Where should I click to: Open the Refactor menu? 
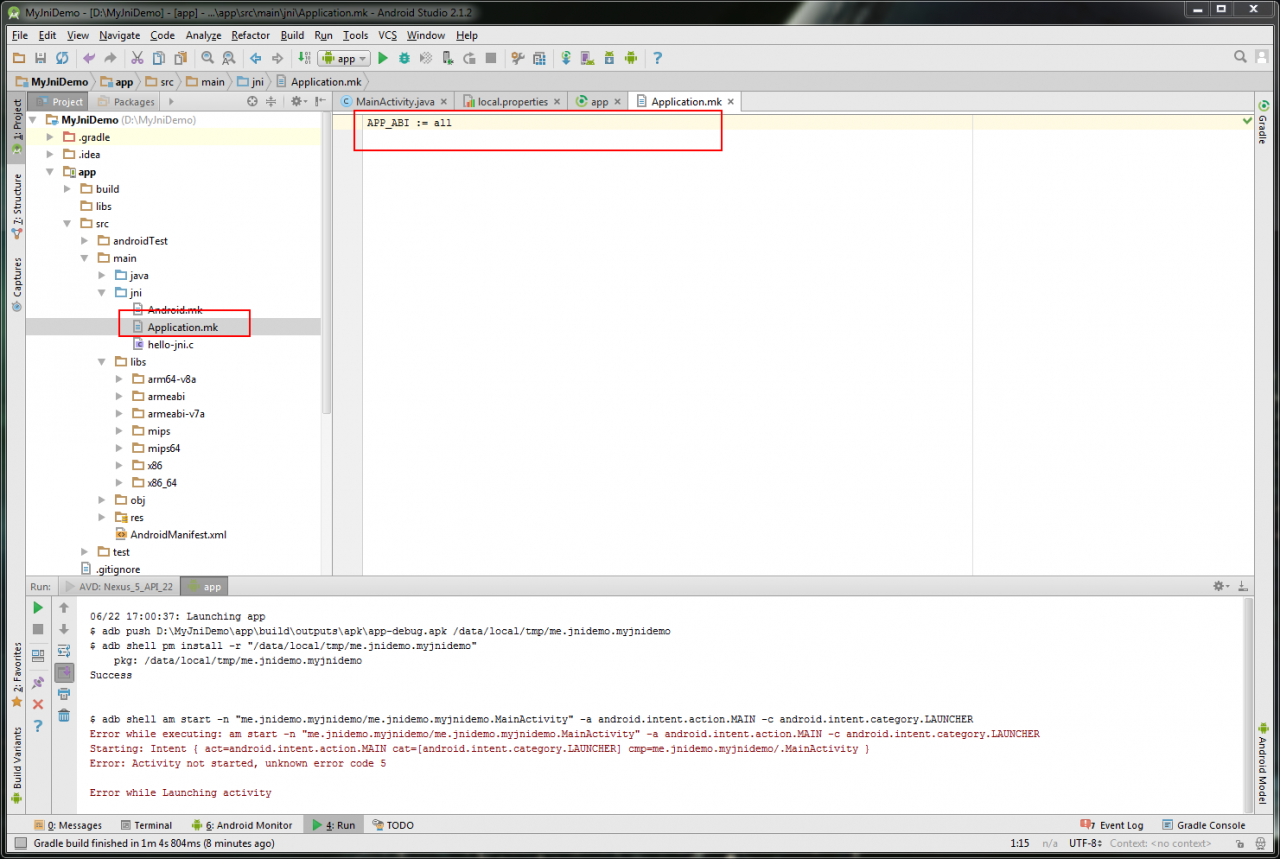click(x=250, y=35)
